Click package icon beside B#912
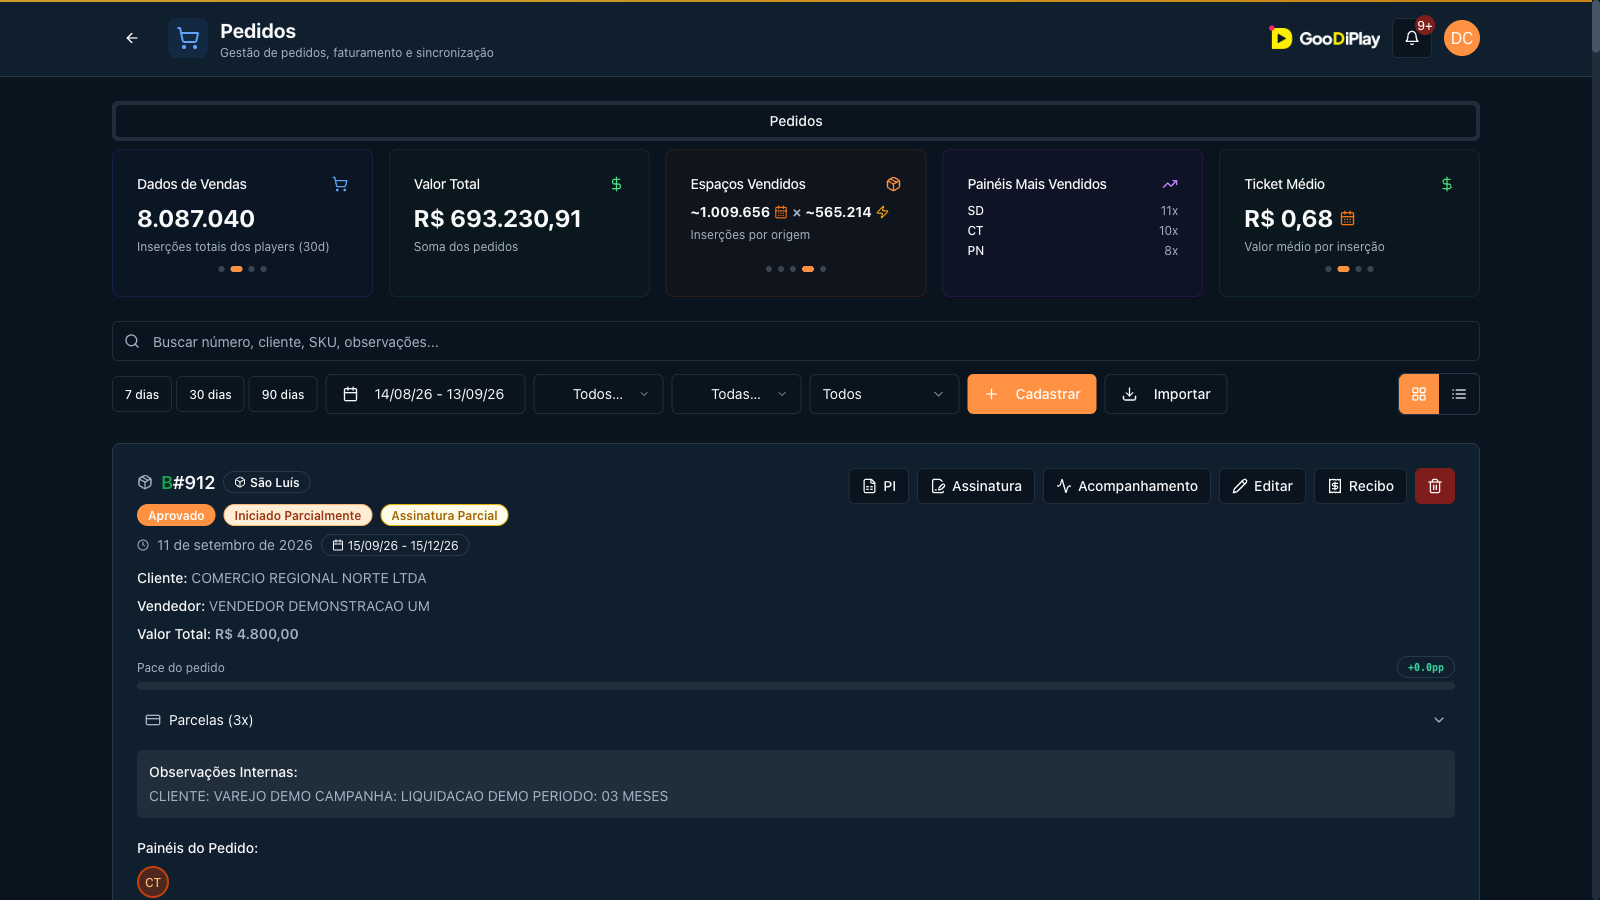1600x900 pixels. (x=145, y=482)
